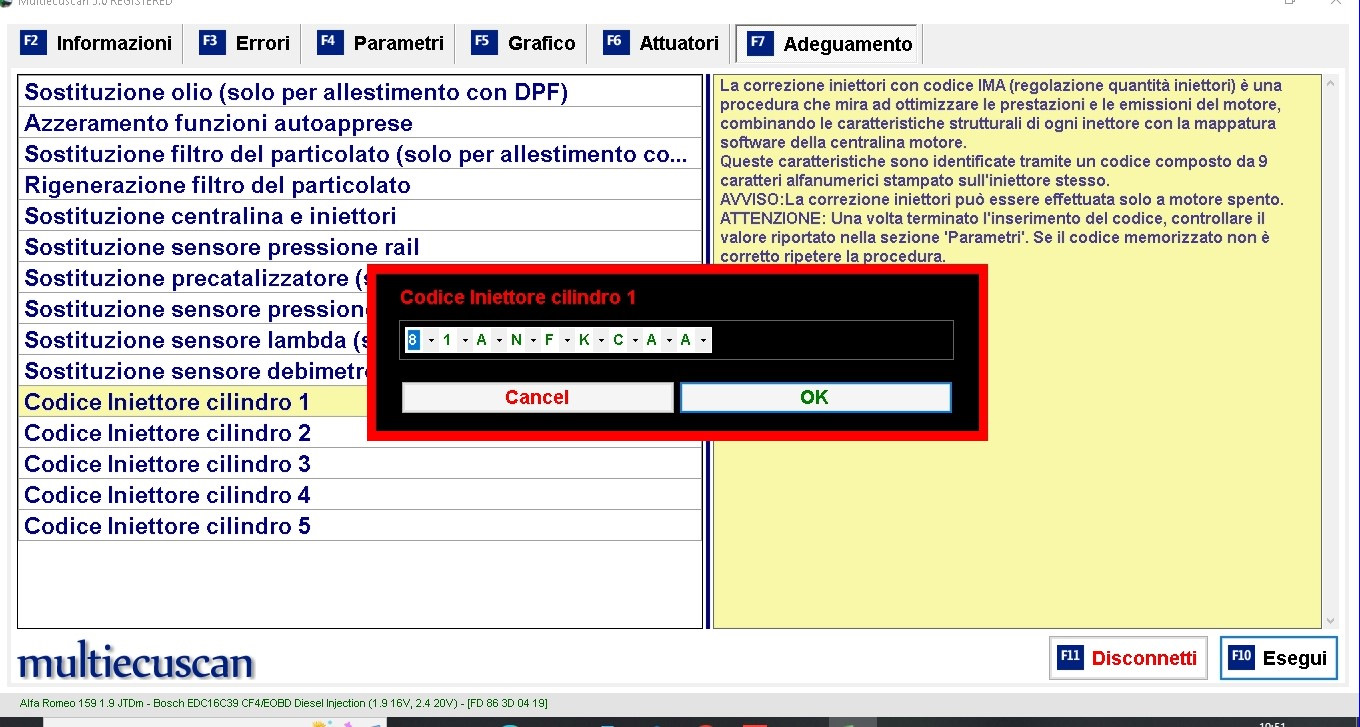Image resolution: width=1360 pixels, height=727 pixels.
Task: Click the F2 key icon beside Informazioni
Action: click(31, 42)
